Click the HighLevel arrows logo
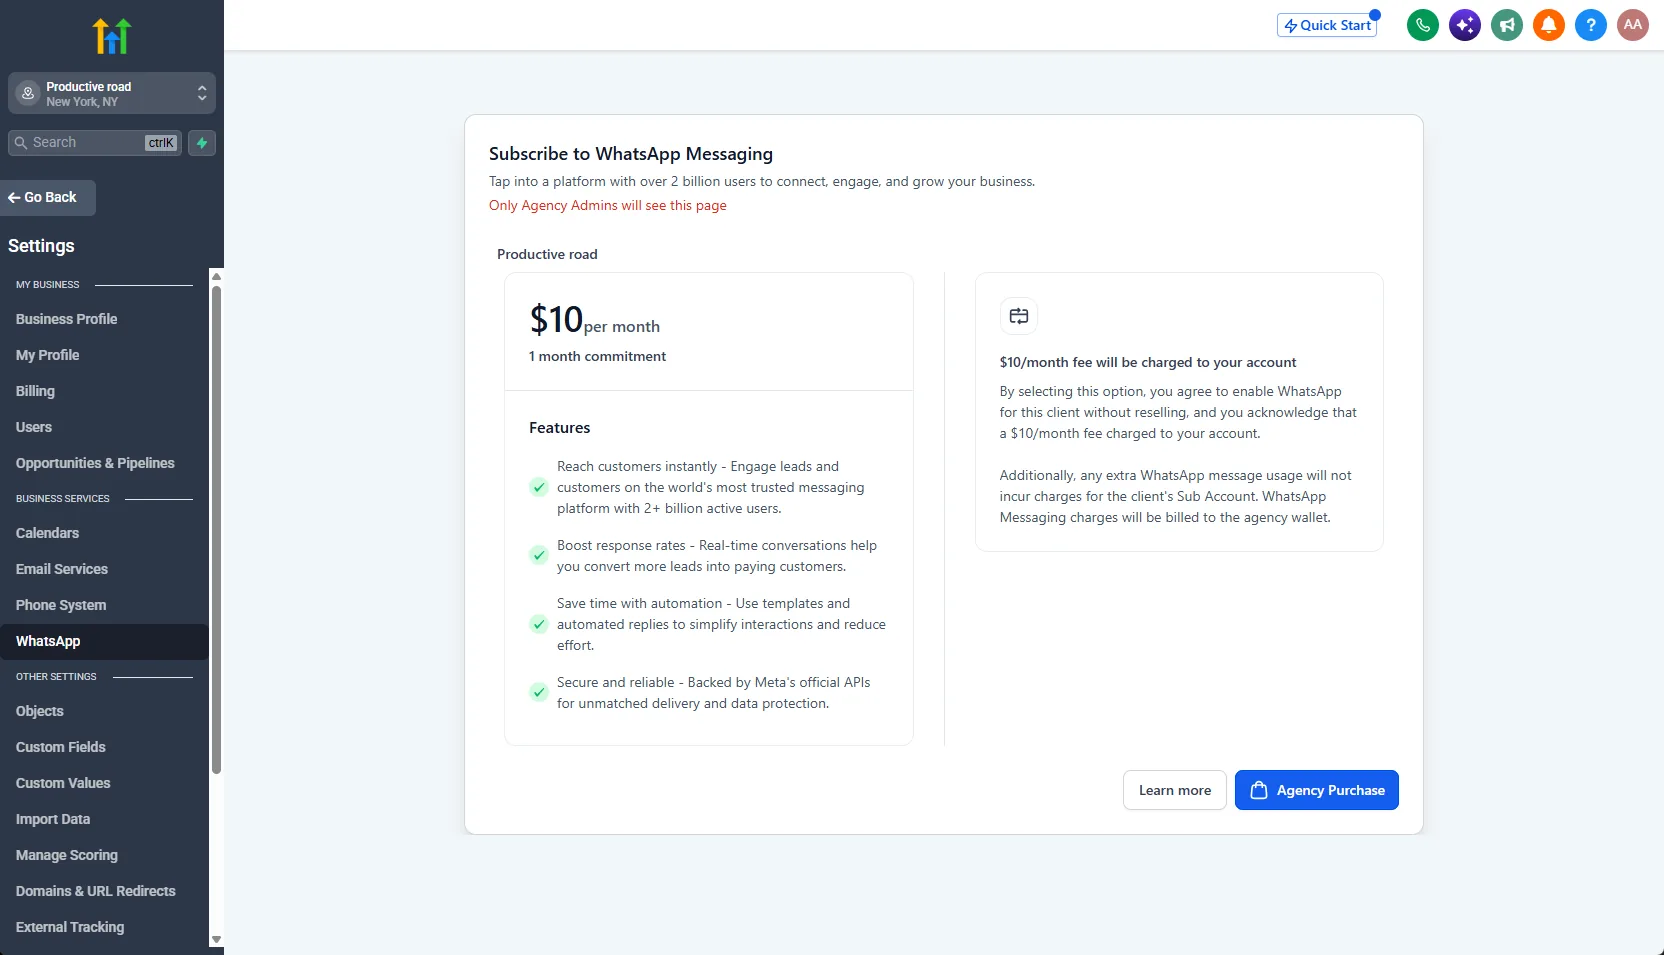This screenshot has width=1664, height=955. [112, 36]
